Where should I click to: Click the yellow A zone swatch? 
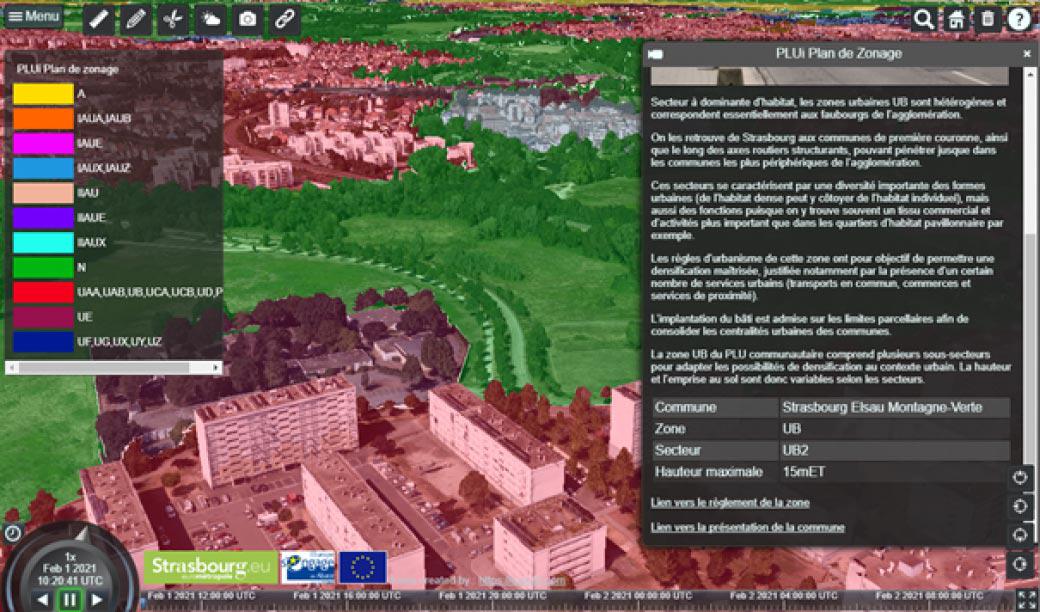pos(43,94)
